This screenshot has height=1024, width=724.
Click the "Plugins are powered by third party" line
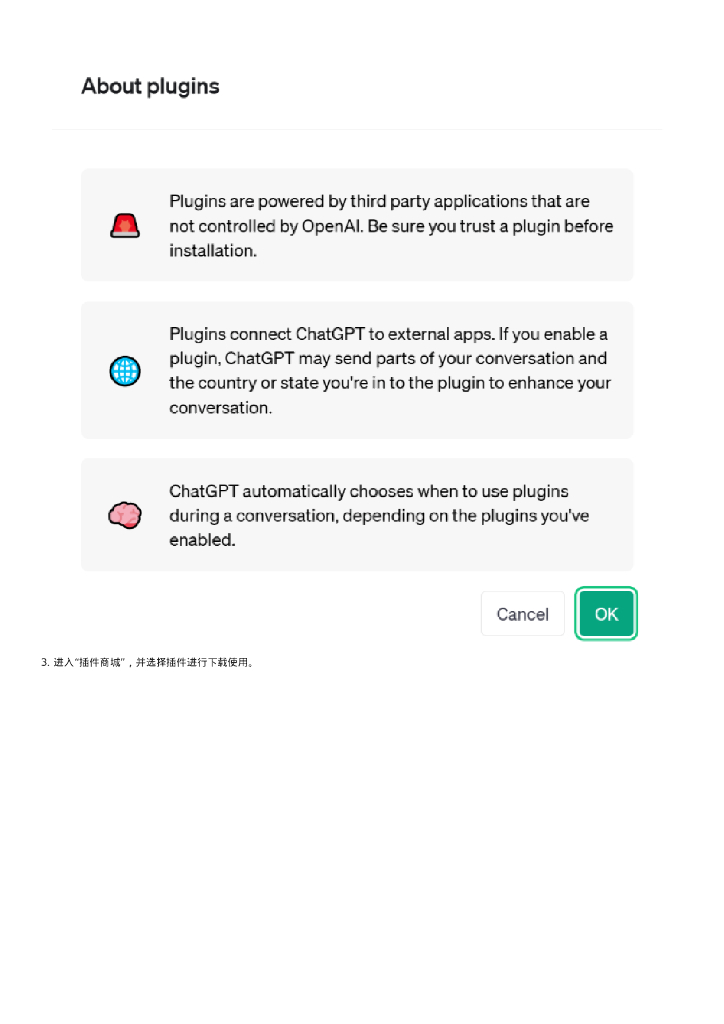point(379,201)
